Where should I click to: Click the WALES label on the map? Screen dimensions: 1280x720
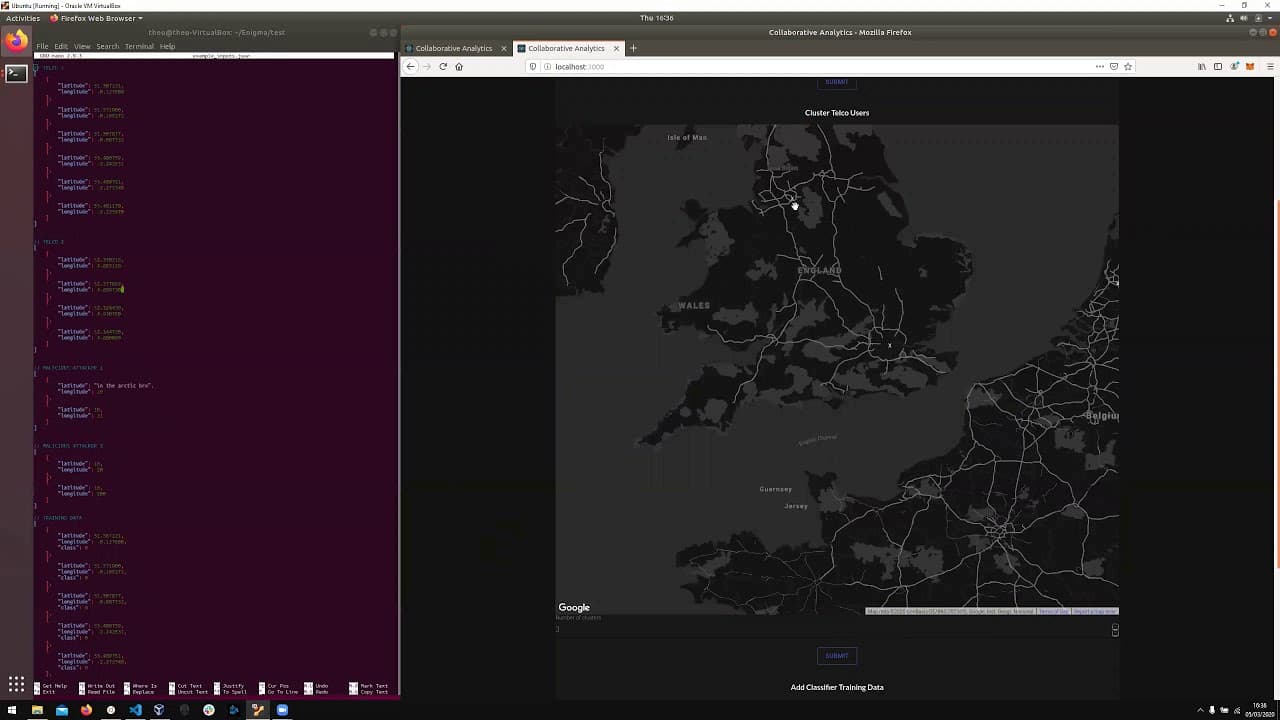(694, 306)
